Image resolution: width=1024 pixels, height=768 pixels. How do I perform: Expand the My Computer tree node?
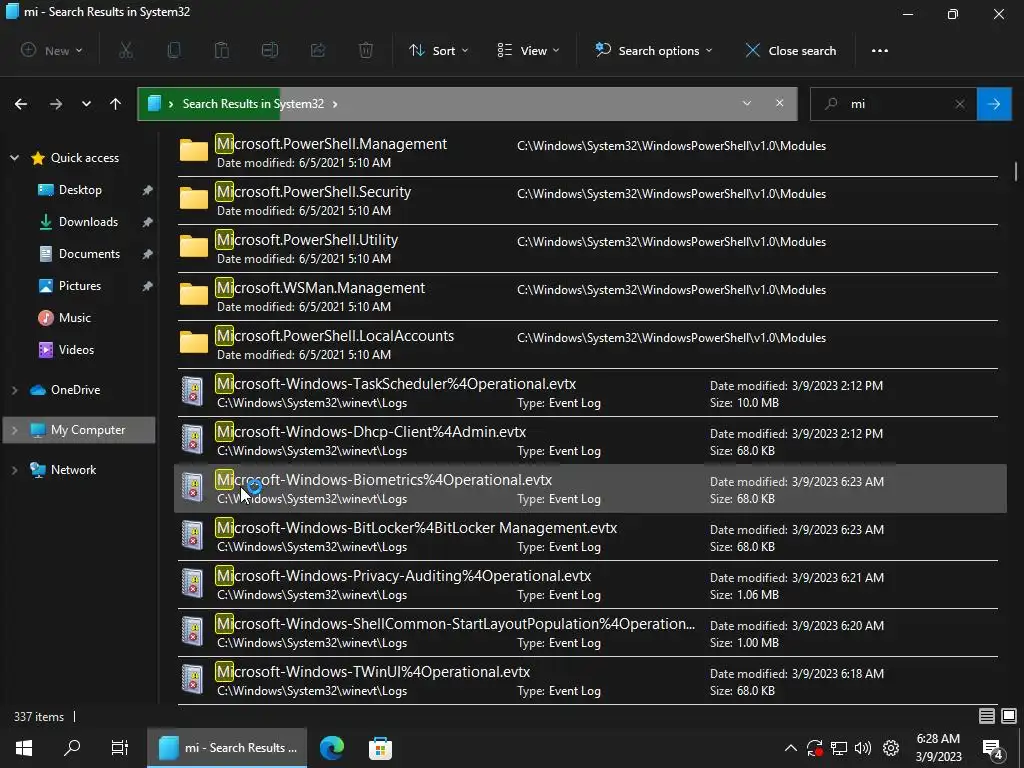click(14, 430)
